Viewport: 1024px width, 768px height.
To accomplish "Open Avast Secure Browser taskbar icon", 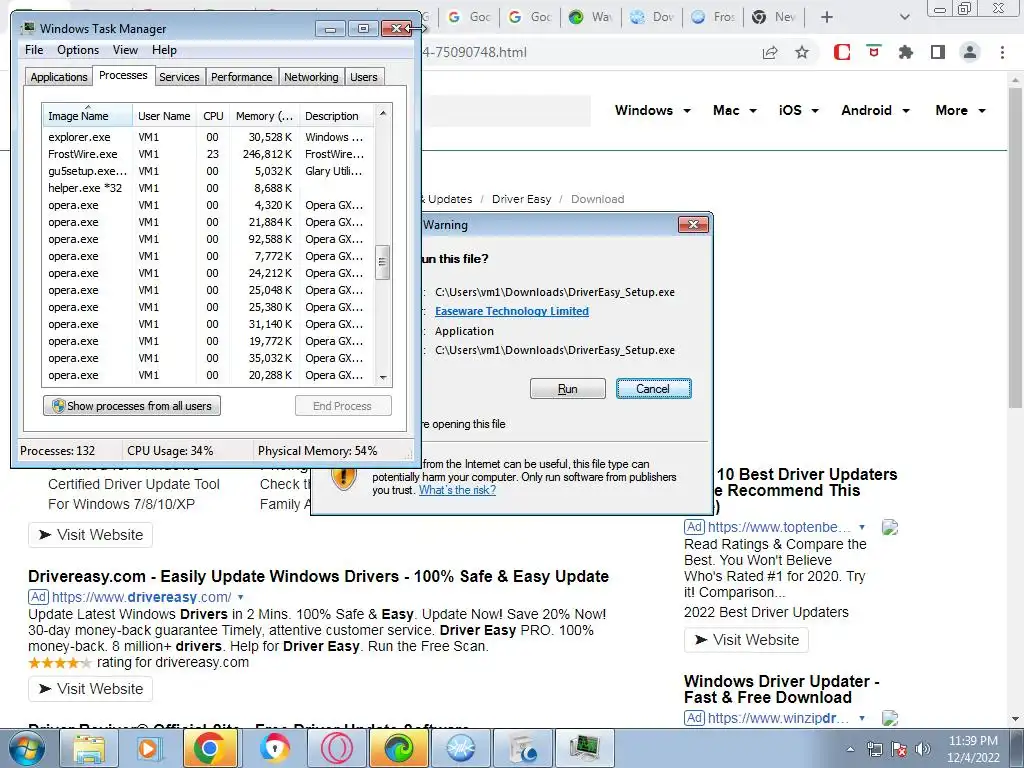I will 274,748.
